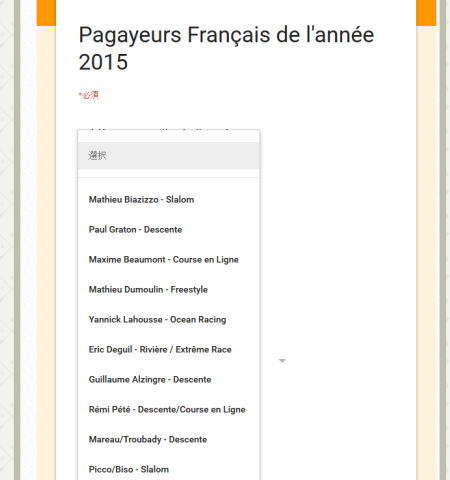Select Yannick Lahousse - Ocean Racing
The image size is (450, 480).
pyautogui.click(x=169, y=319)
